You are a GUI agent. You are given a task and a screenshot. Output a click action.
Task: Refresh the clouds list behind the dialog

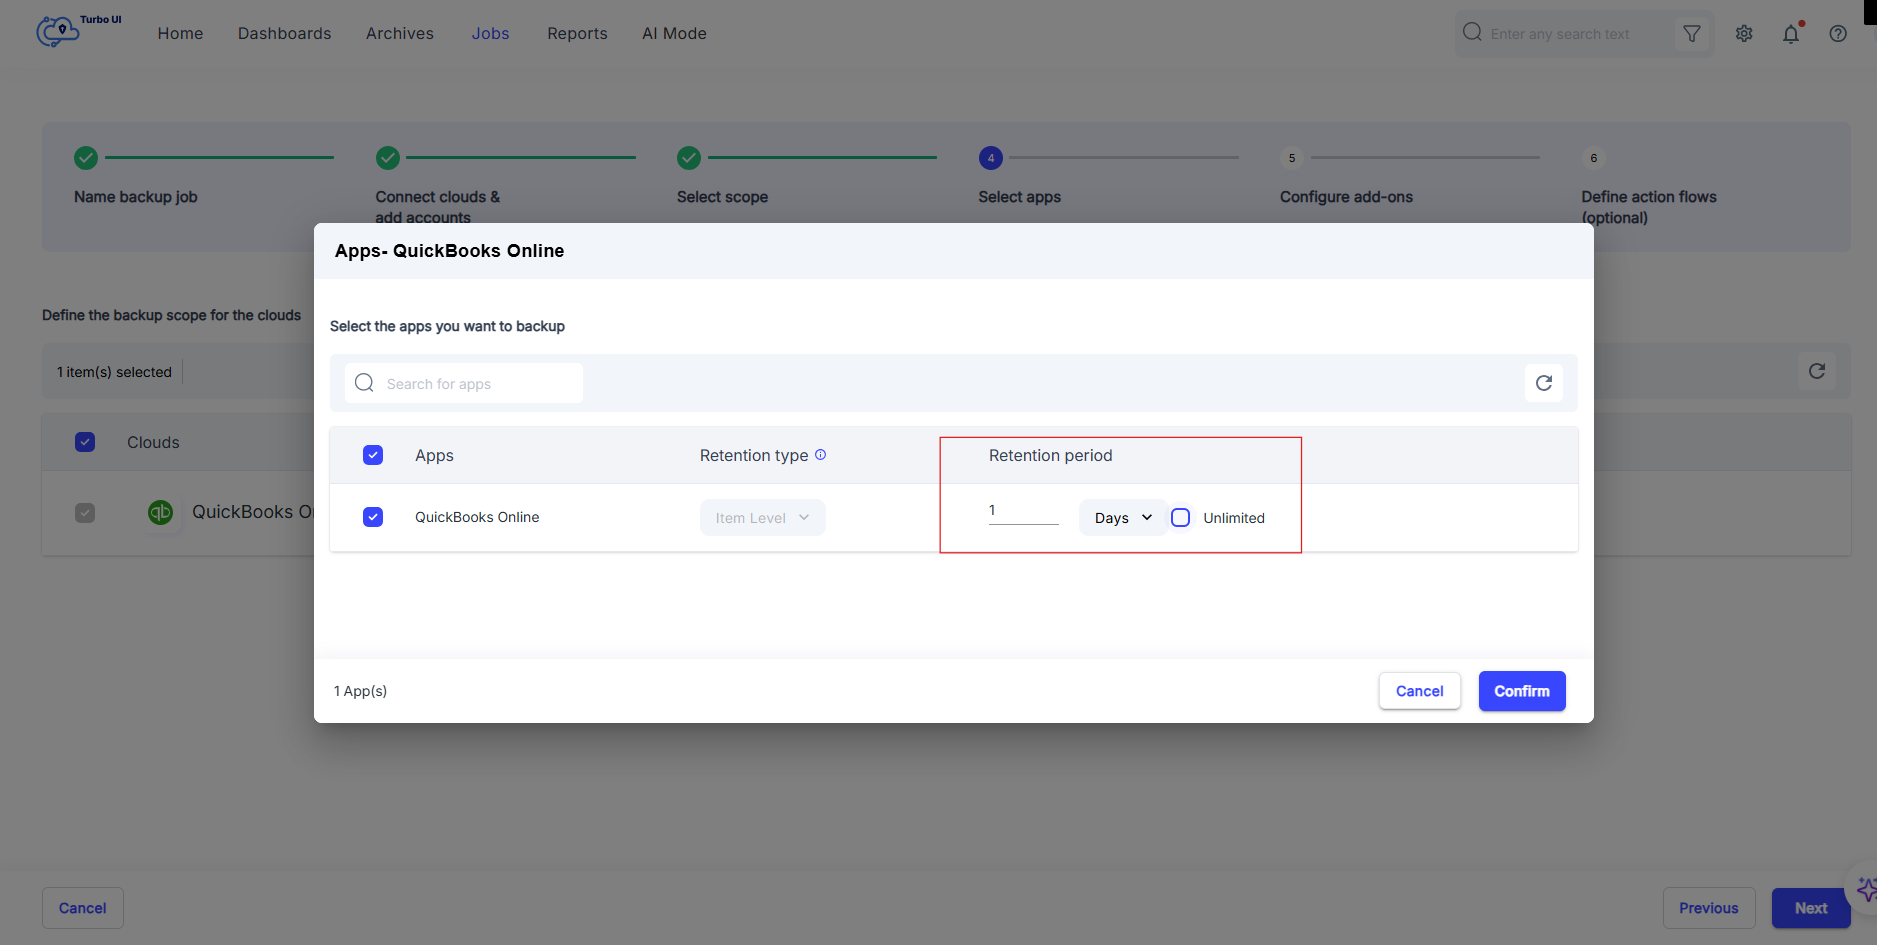[1817, 371]
